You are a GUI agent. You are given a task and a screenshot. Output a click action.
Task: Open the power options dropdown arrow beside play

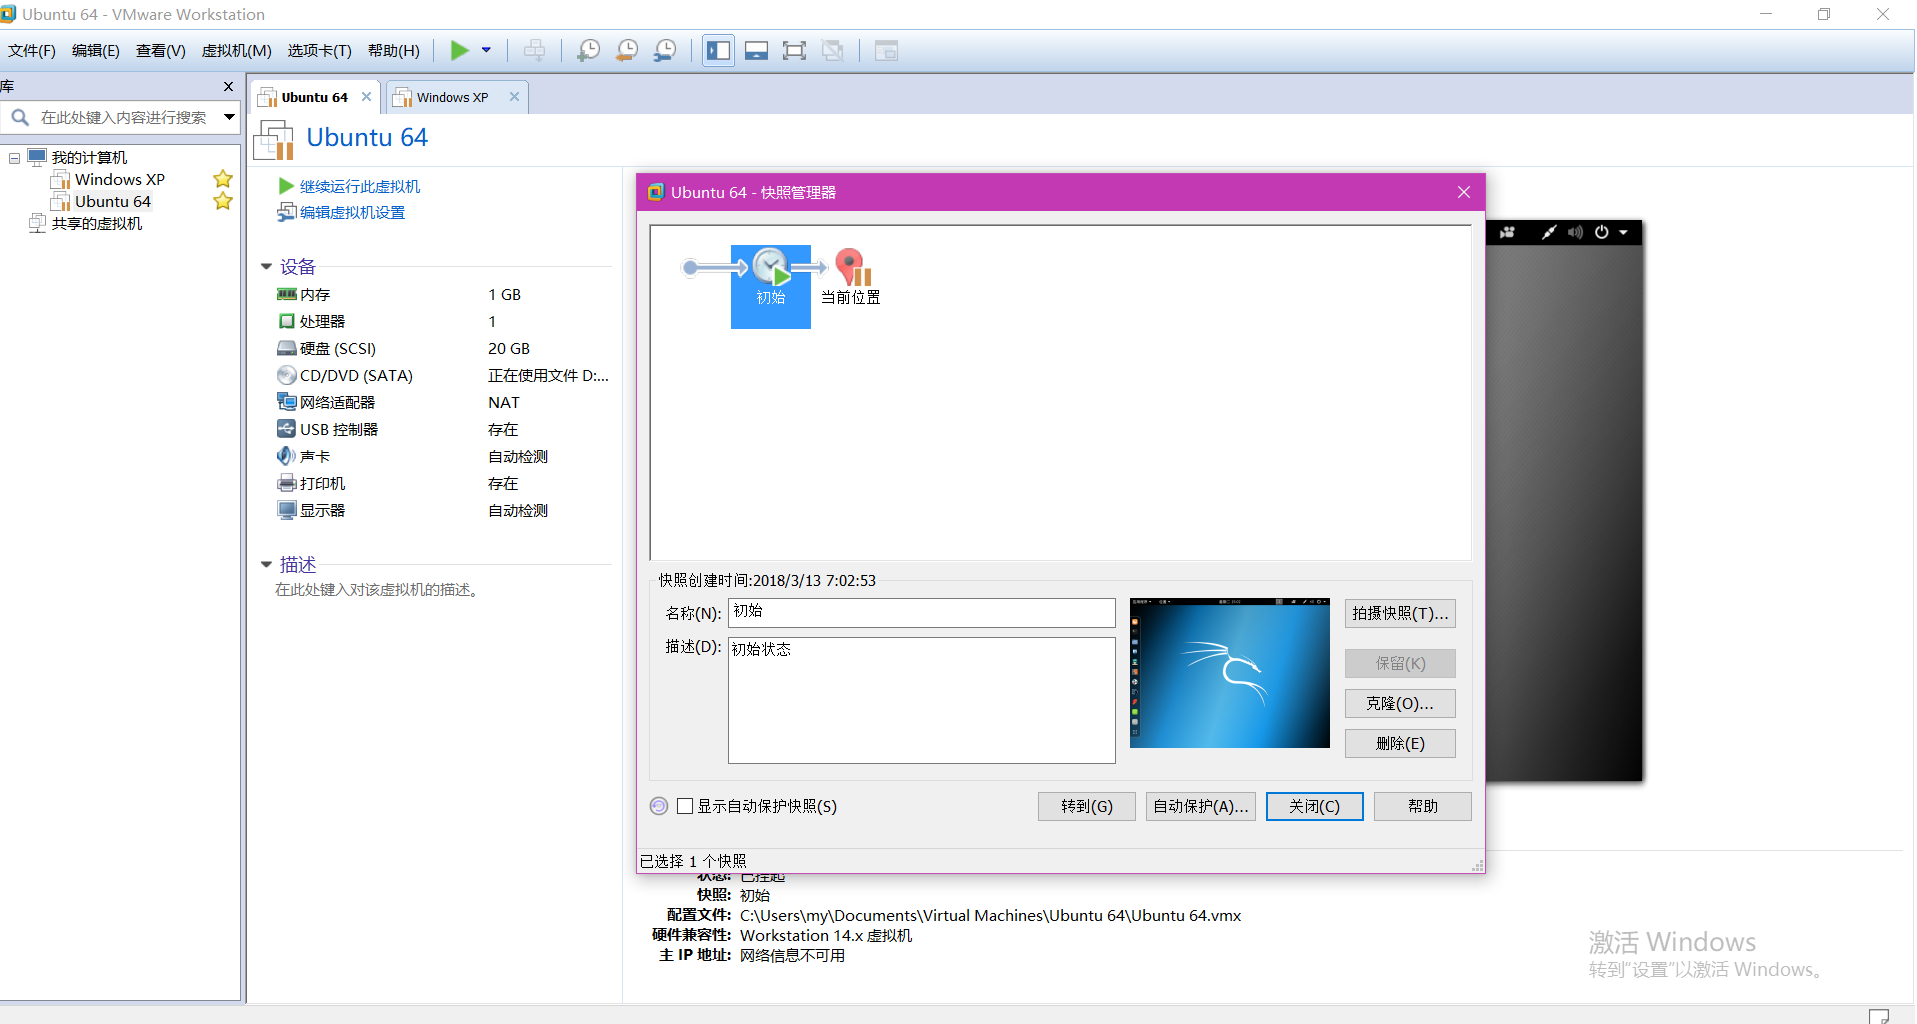(487, 50)
